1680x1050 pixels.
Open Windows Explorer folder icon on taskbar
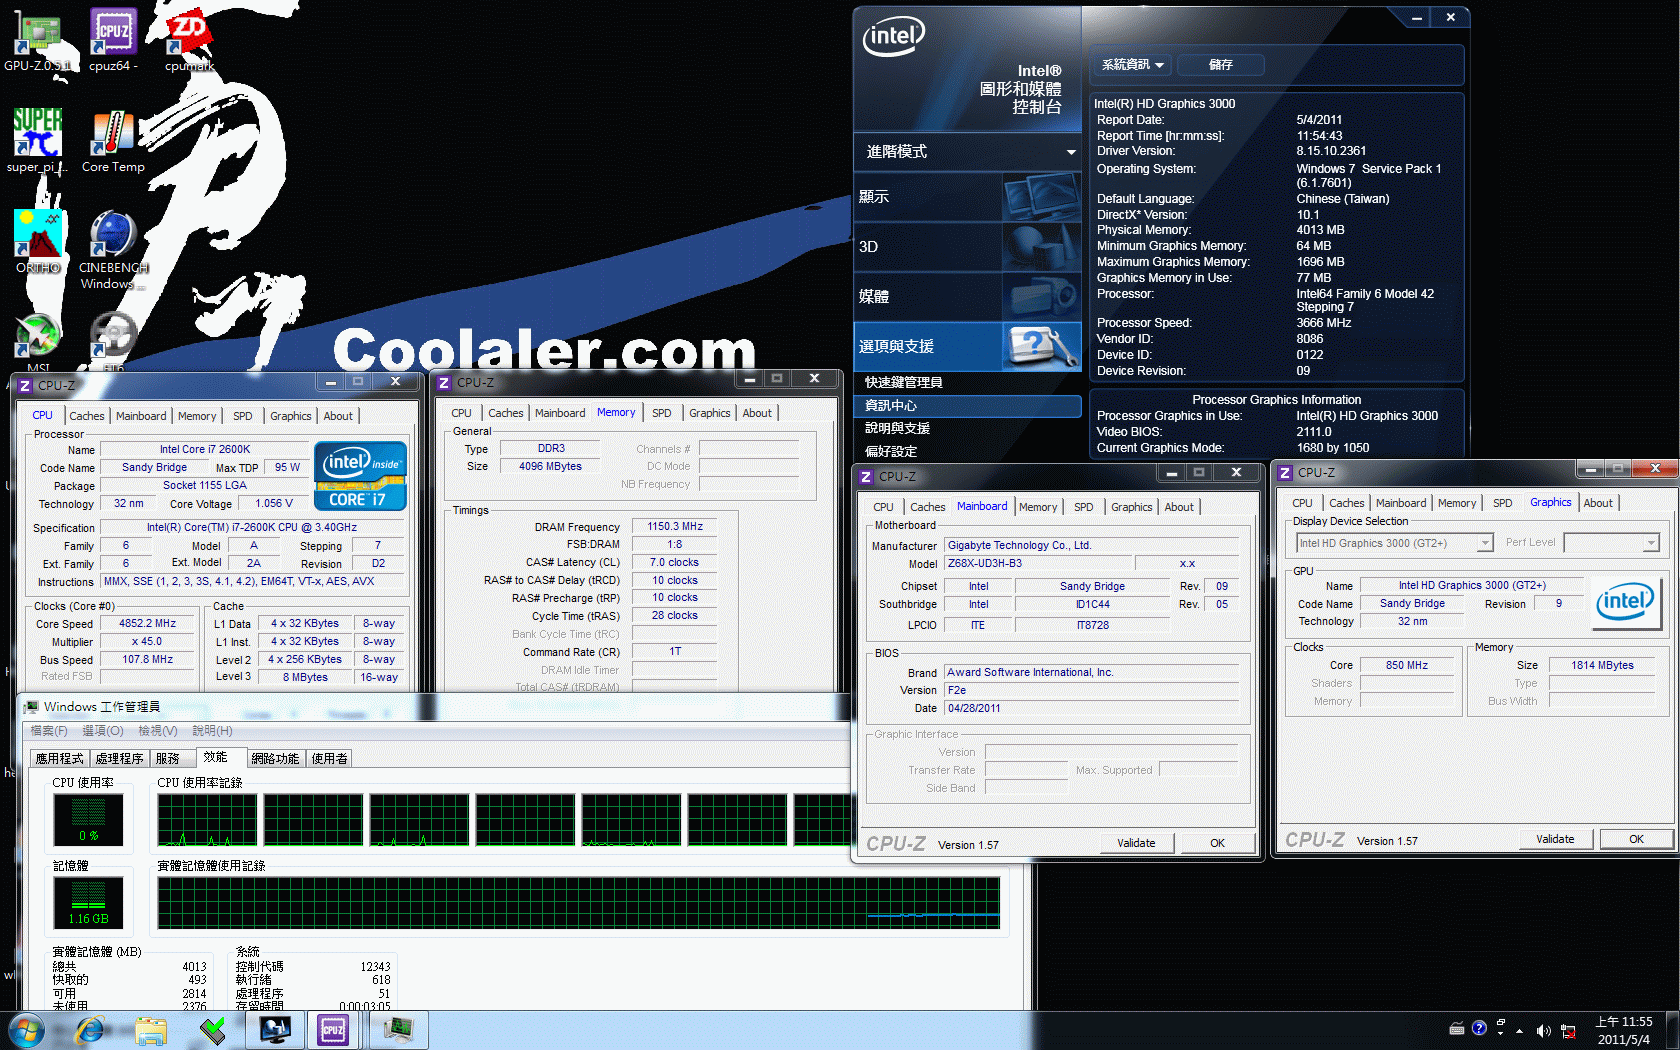(151, 1030)
